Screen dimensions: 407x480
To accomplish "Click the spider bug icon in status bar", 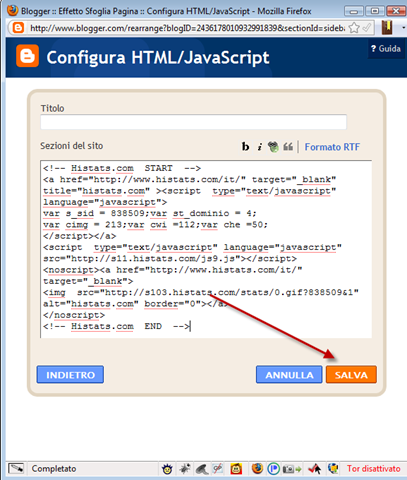I will pyautogui.click(x=184, y=468).
